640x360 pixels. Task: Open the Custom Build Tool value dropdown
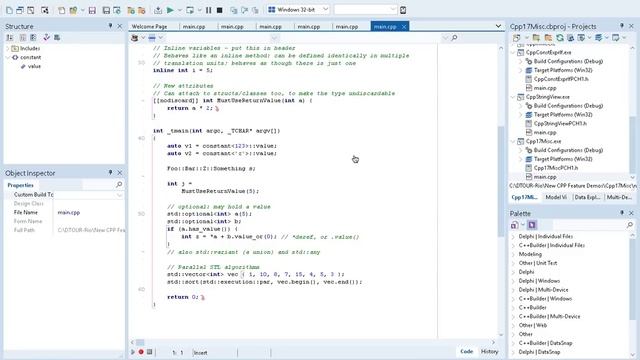[x=119, y=195]
